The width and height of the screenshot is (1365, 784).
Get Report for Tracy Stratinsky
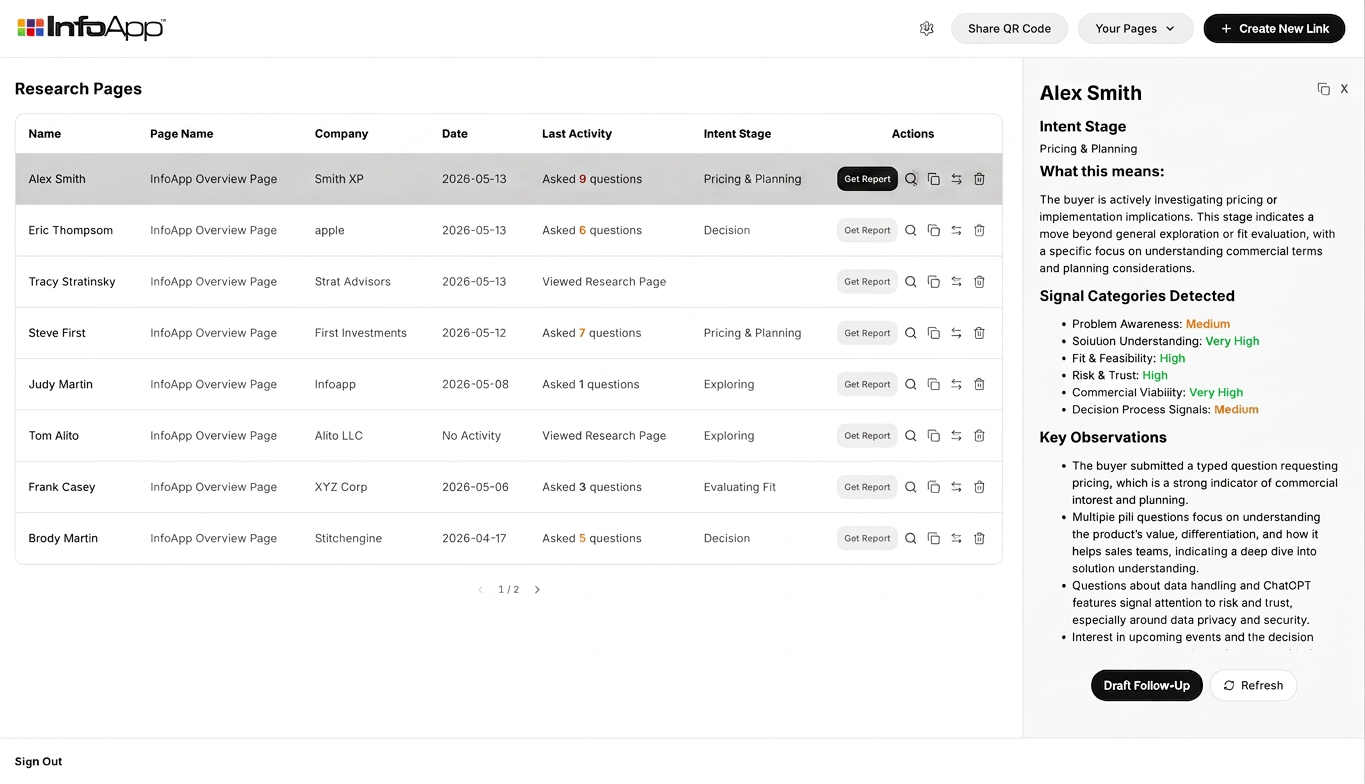[x=867, y=282]
